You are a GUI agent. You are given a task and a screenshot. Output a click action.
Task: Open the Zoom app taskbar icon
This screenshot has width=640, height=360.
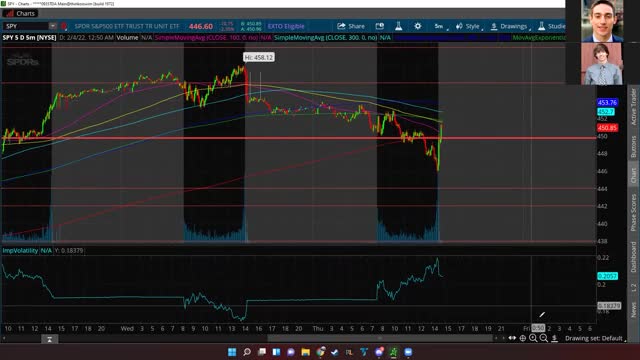coord(408,352)
